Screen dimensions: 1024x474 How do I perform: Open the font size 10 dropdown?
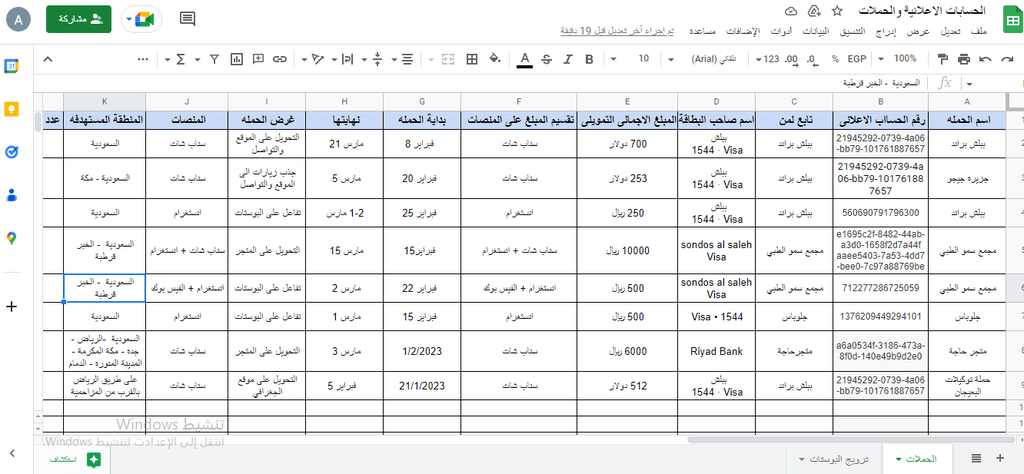coord(632,59)
